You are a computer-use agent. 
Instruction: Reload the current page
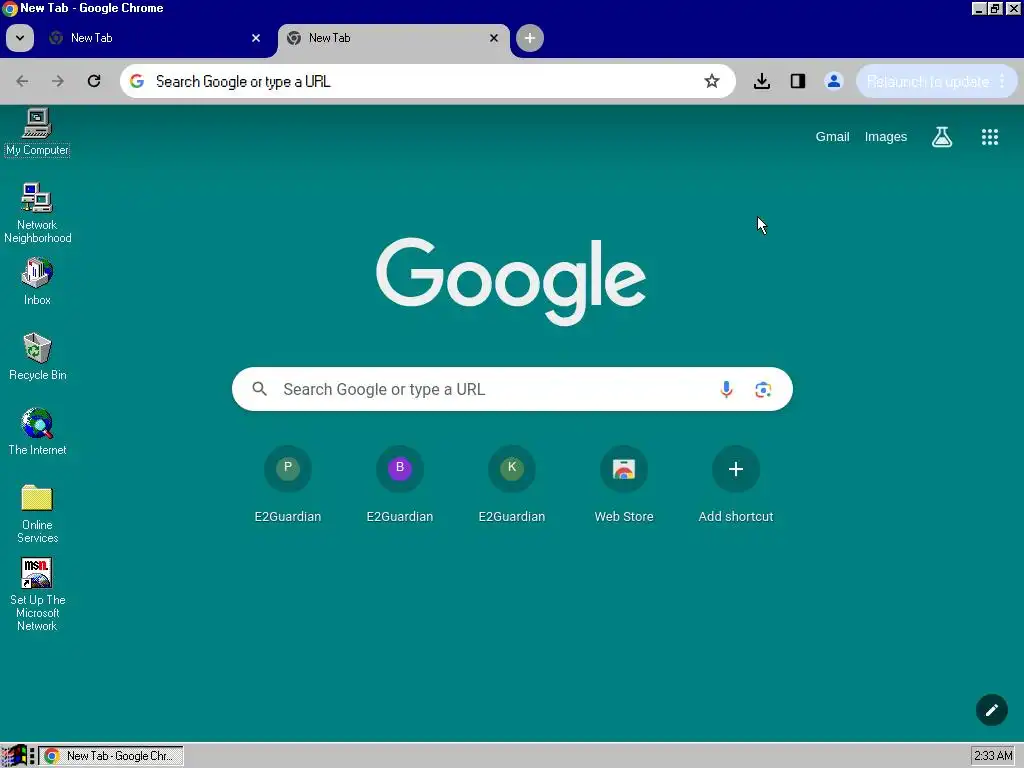[x=94, y=81]
